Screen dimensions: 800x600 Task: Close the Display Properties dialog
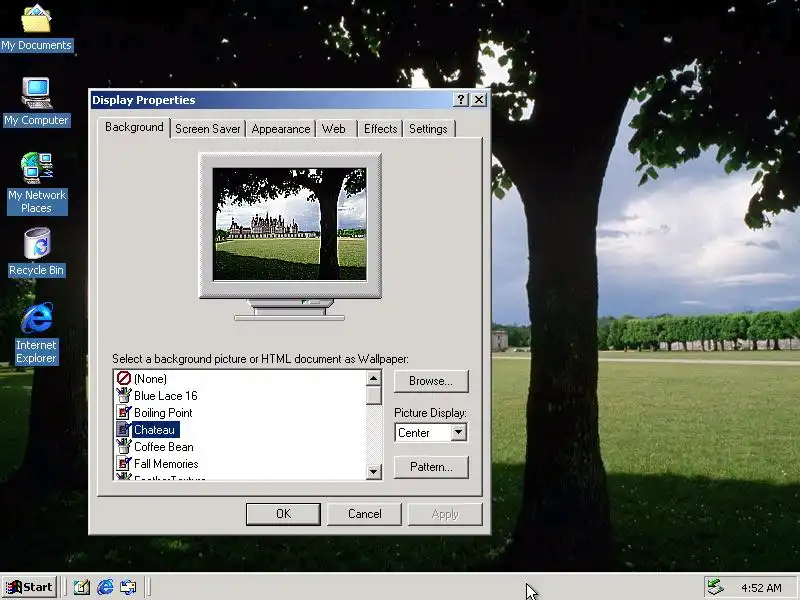click(x=479, y=99)
